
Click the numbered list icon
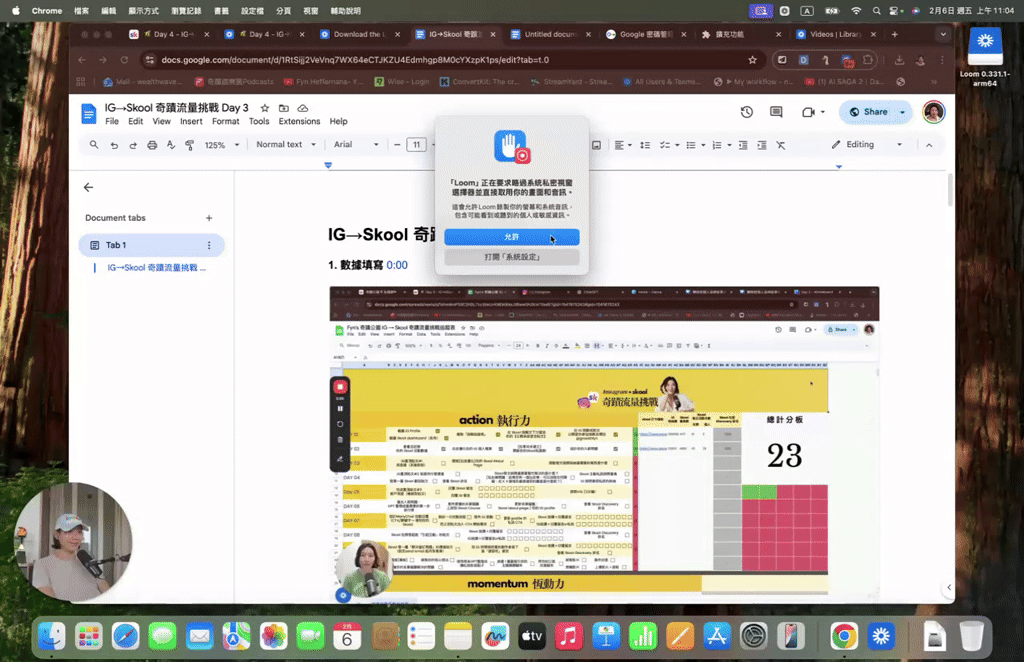[x=717, y=145]
